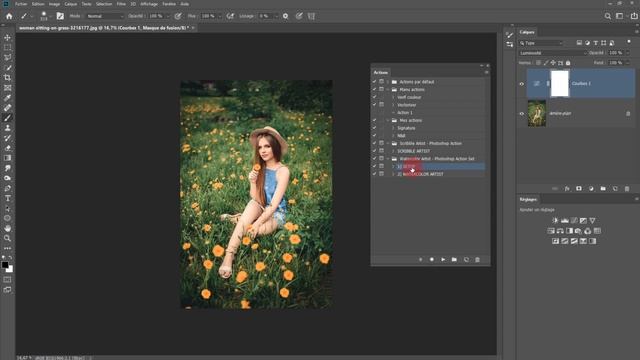Select the Hand tool

point(7,228)
